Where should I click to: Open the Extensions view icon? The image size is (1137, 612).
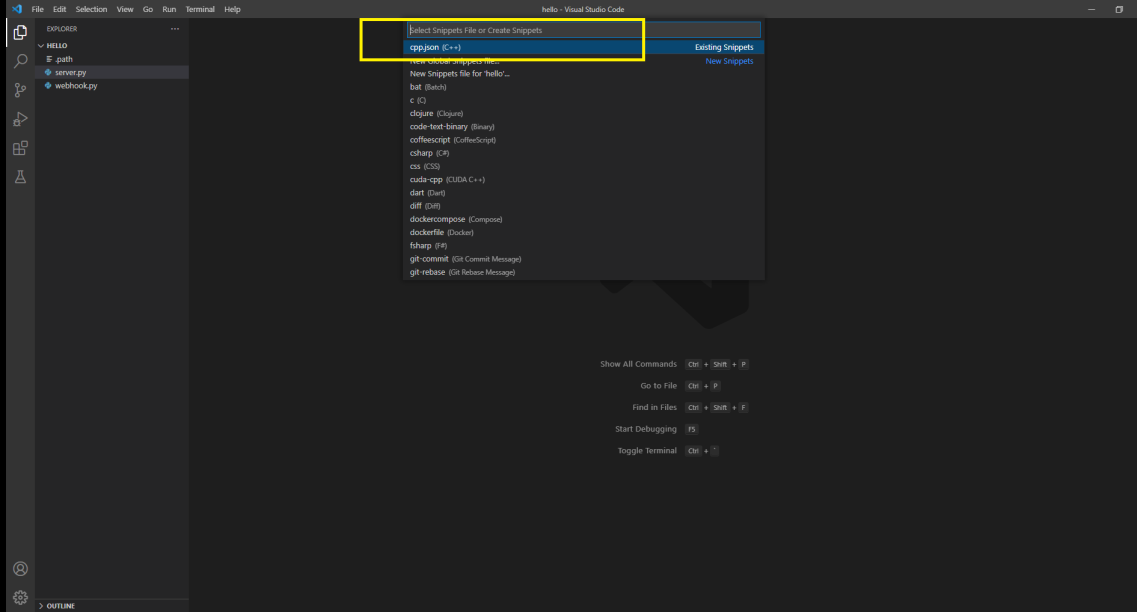pyautogui.click(x=19, y=148)
